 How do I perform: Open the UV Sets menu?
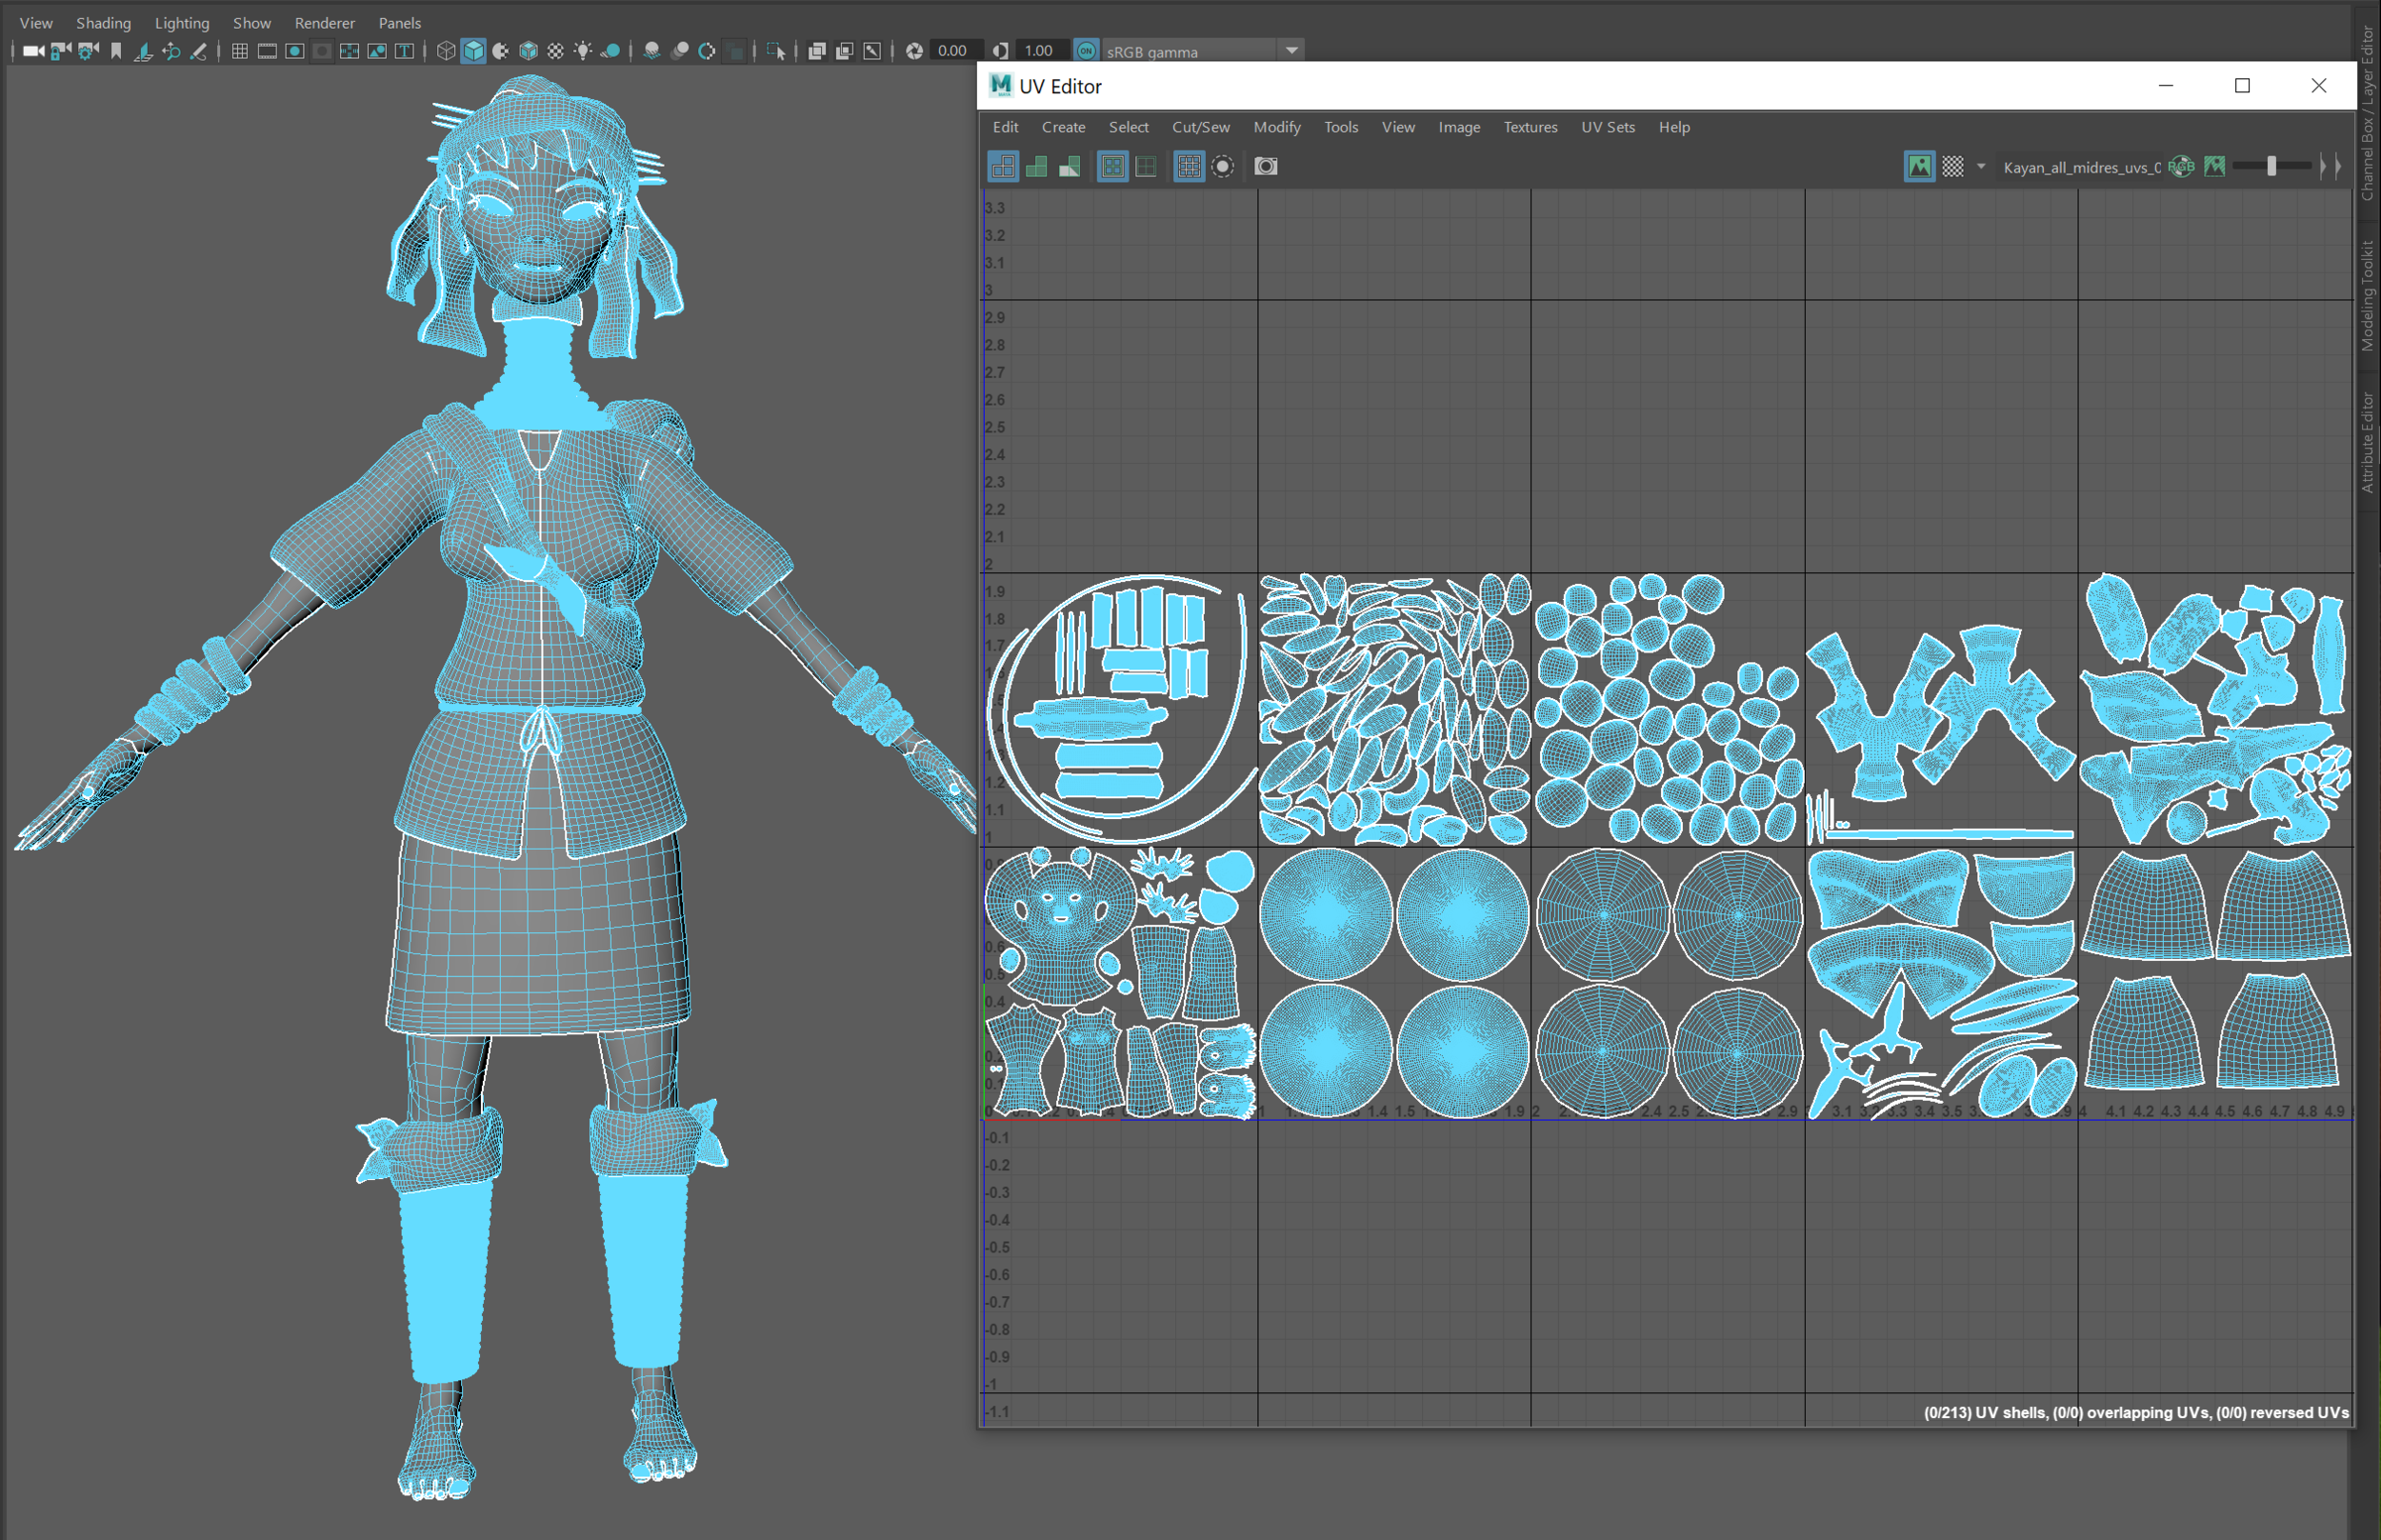click(1607, 127)
